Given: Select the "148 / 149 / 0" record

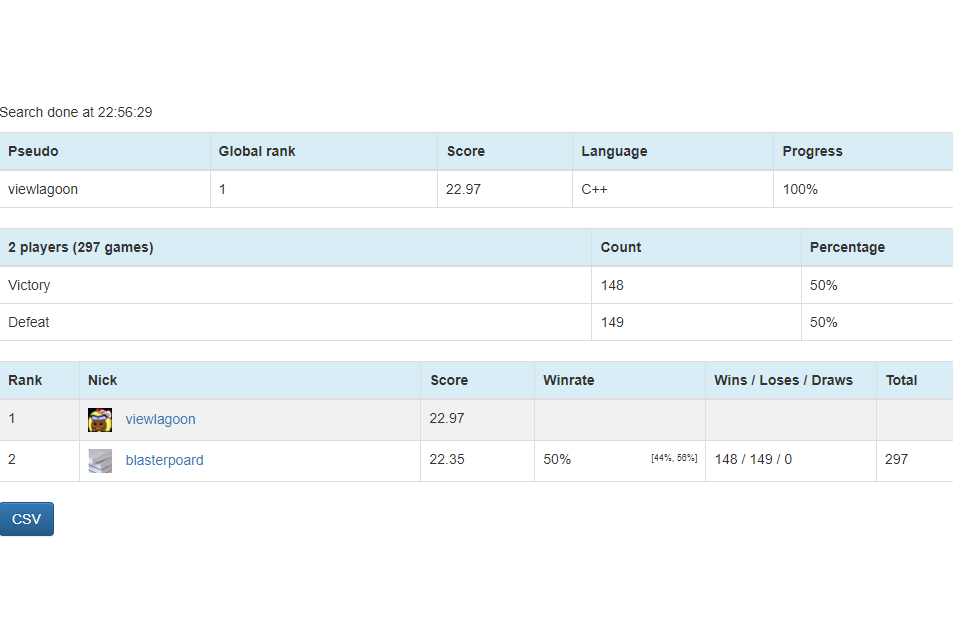Looking at the screenshot, I should point(753,460).
